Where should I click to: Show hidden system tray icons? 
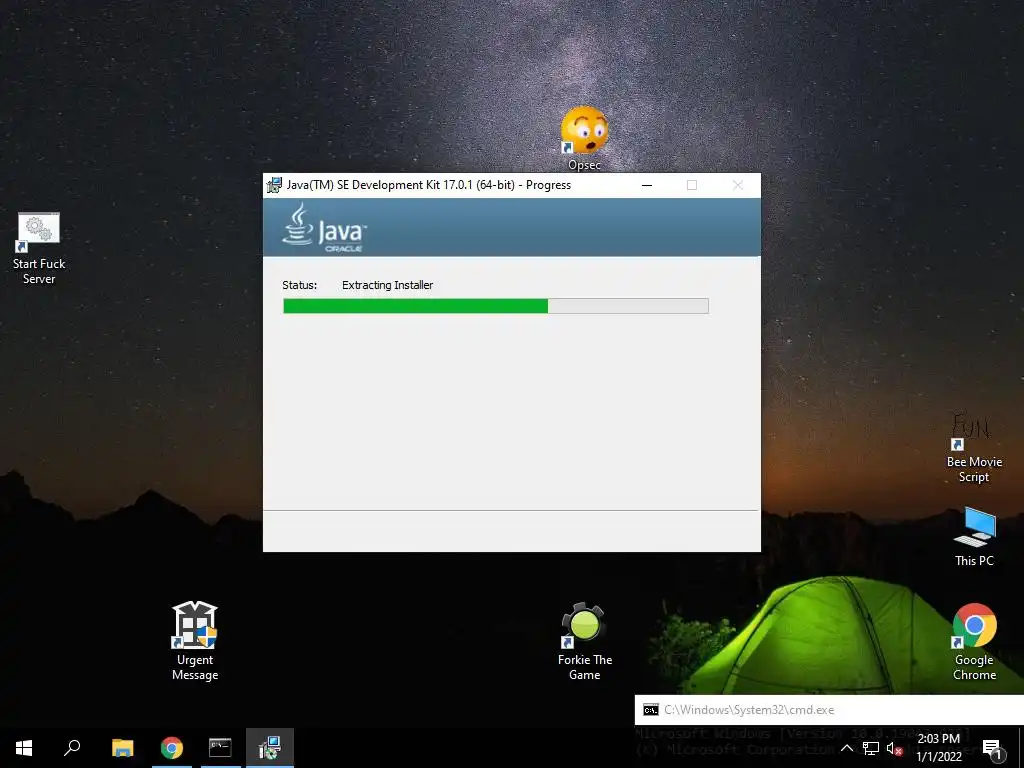click(846, 748)
